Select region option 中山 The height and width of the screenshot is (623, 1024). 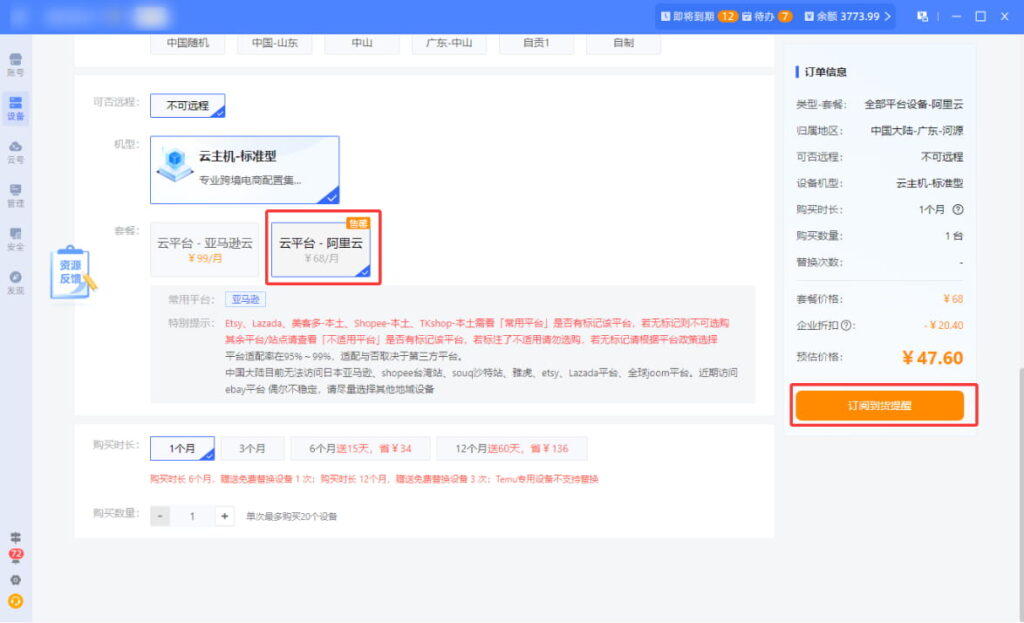pos(362,43)
